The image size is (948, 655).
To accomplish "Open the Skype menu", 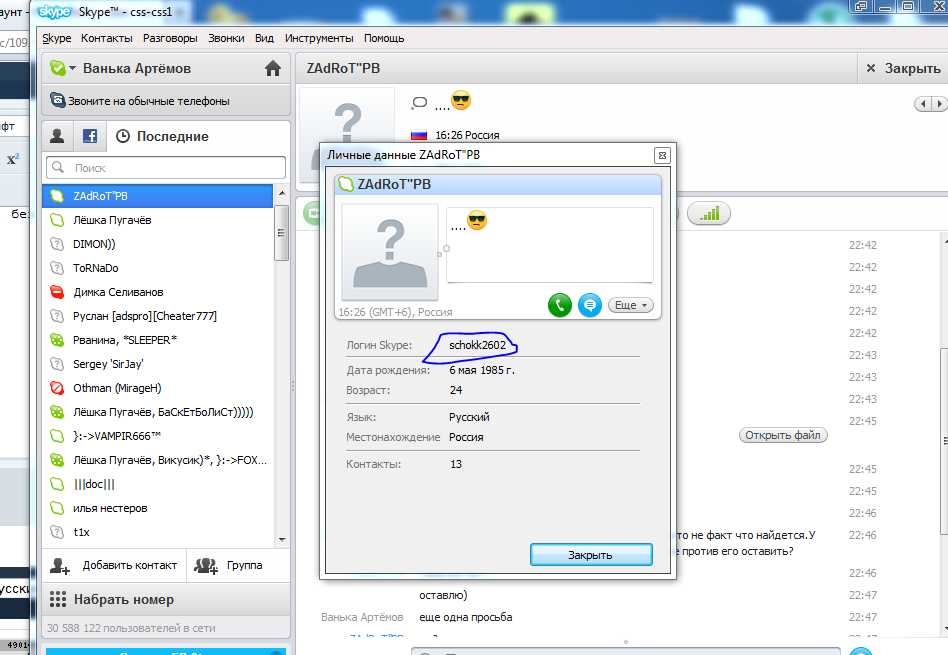I will click(x=57, y=38).
